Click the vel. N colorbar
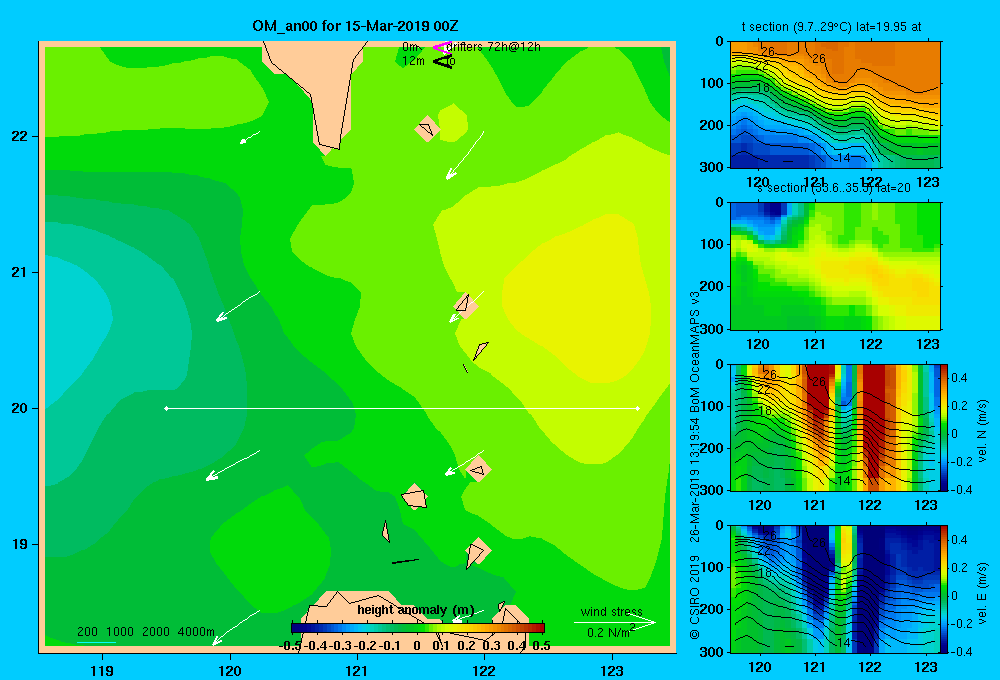The image size is (1000, 680). click(x=945, y=427)
